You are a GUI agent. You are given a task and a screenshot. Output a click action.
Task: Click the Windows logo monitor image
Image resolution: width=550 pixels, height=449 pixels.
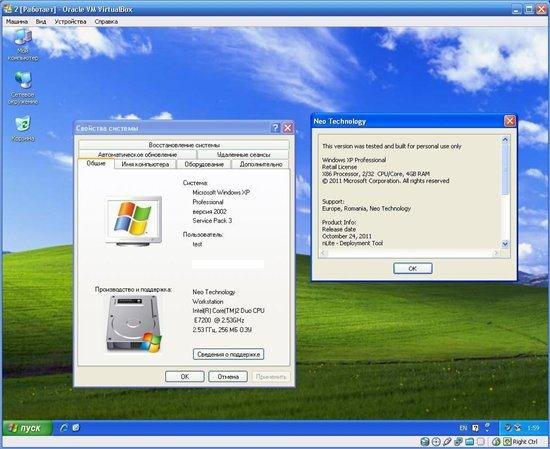(x=134, y=221)
